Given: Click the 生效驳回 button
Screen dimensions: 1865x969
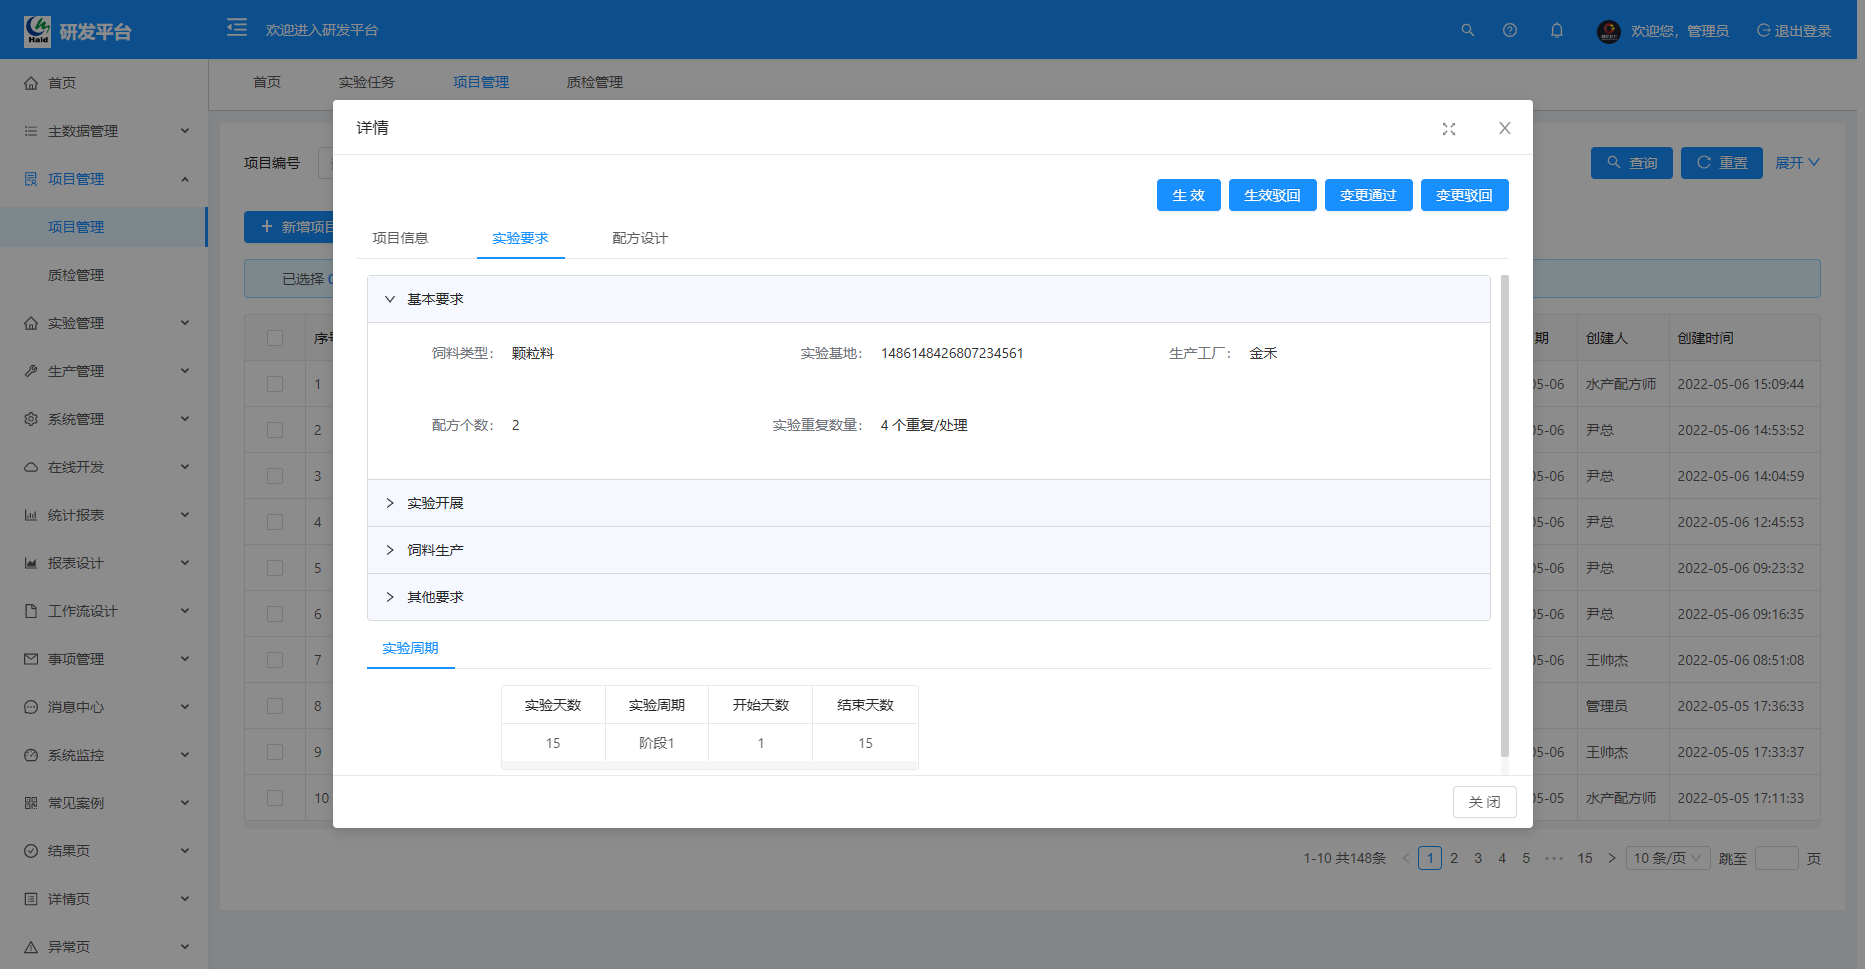Looking at the screenshot, I should click(1272, 195).
